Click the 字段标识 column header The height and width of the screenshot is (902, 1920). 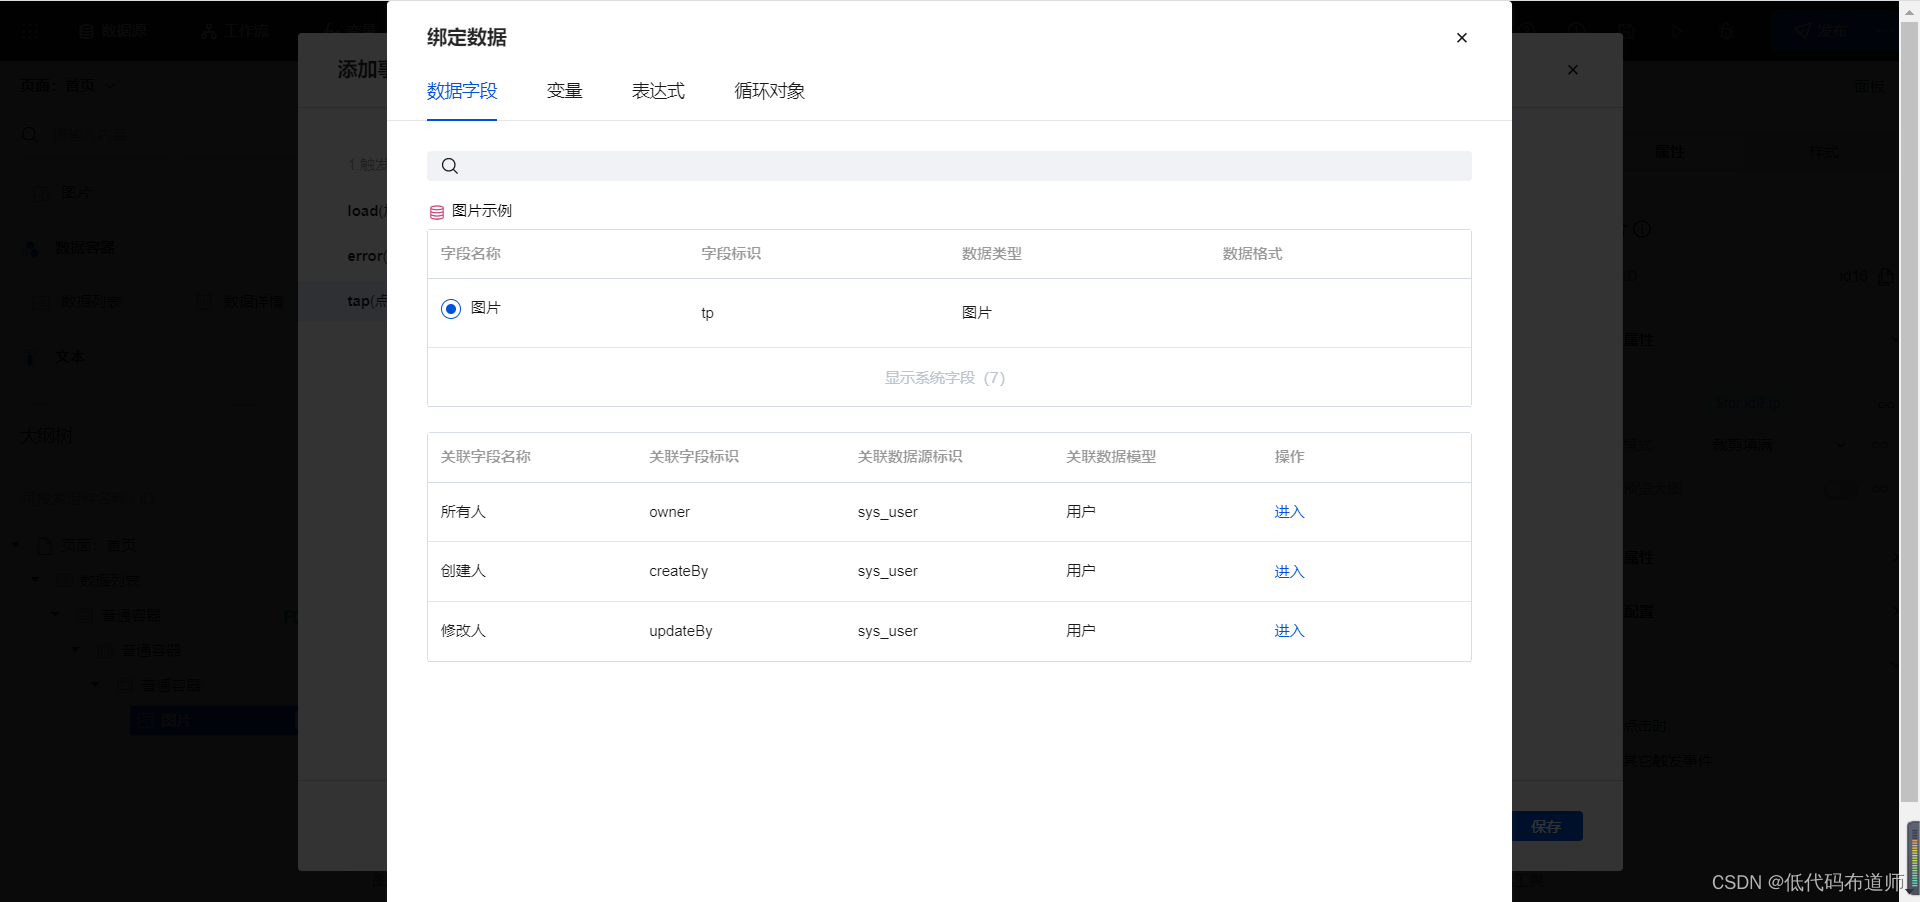point(731,254)
